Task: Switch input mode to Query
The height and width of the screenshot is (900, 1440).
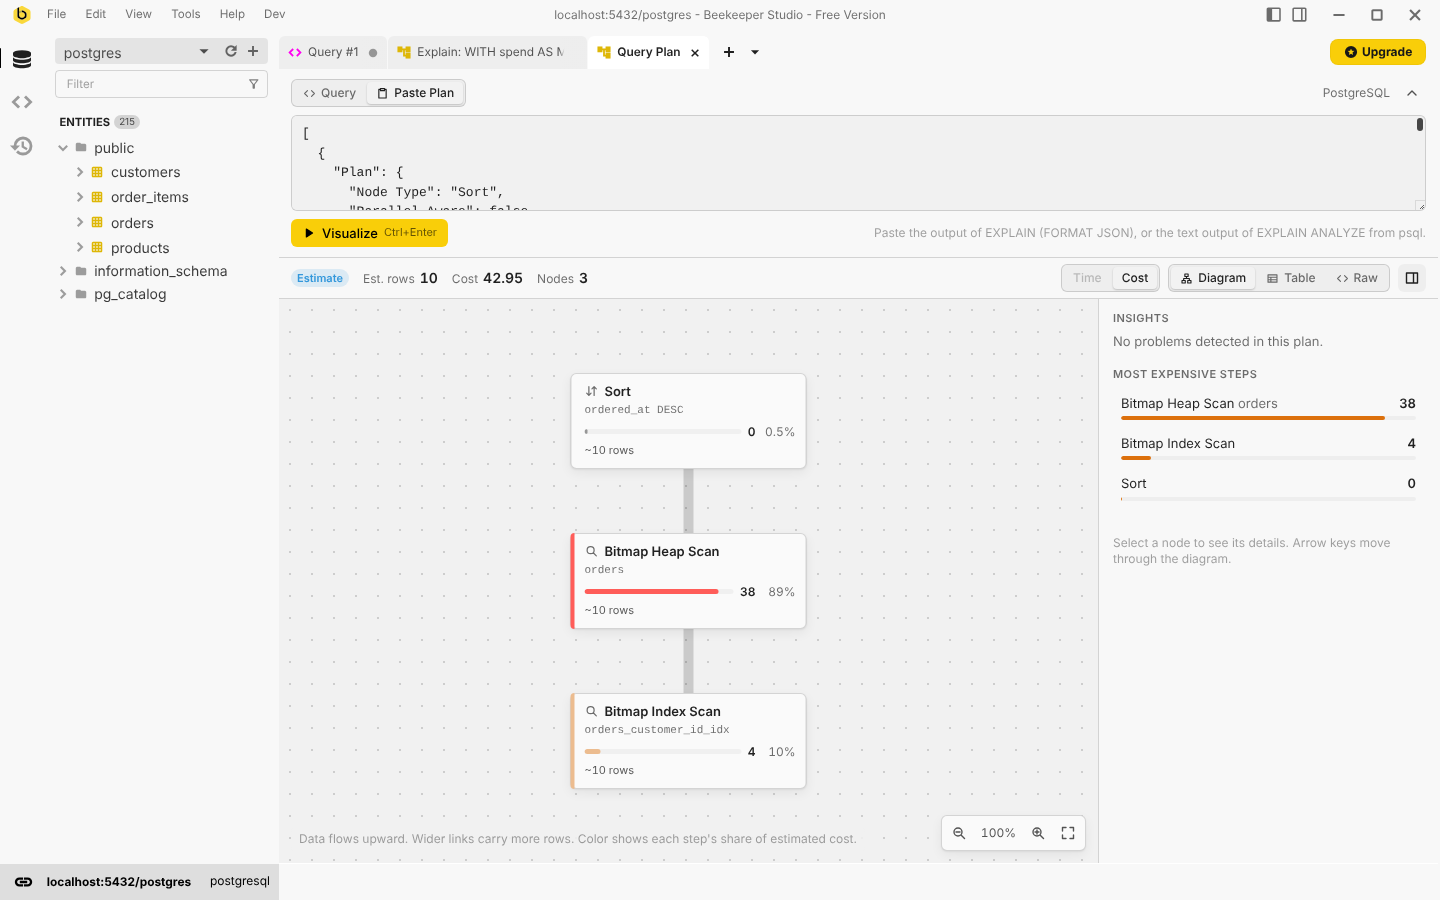Action: click(x=330, y=93)
